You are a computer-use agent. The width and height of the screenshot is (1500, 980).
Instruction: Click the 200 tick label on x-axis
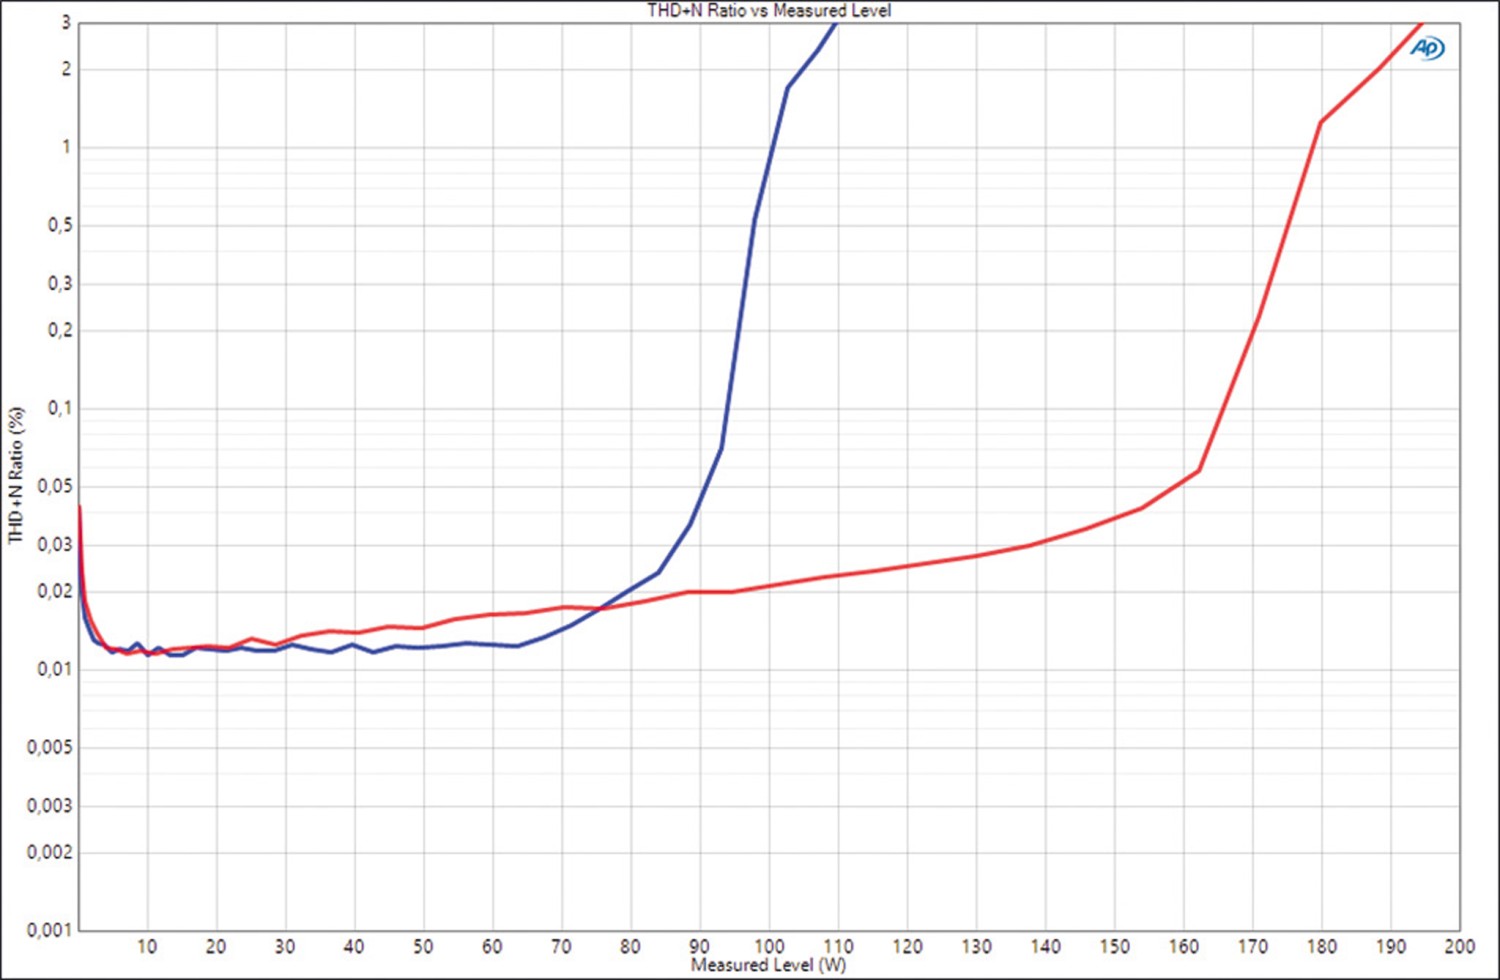point(1459,946)
